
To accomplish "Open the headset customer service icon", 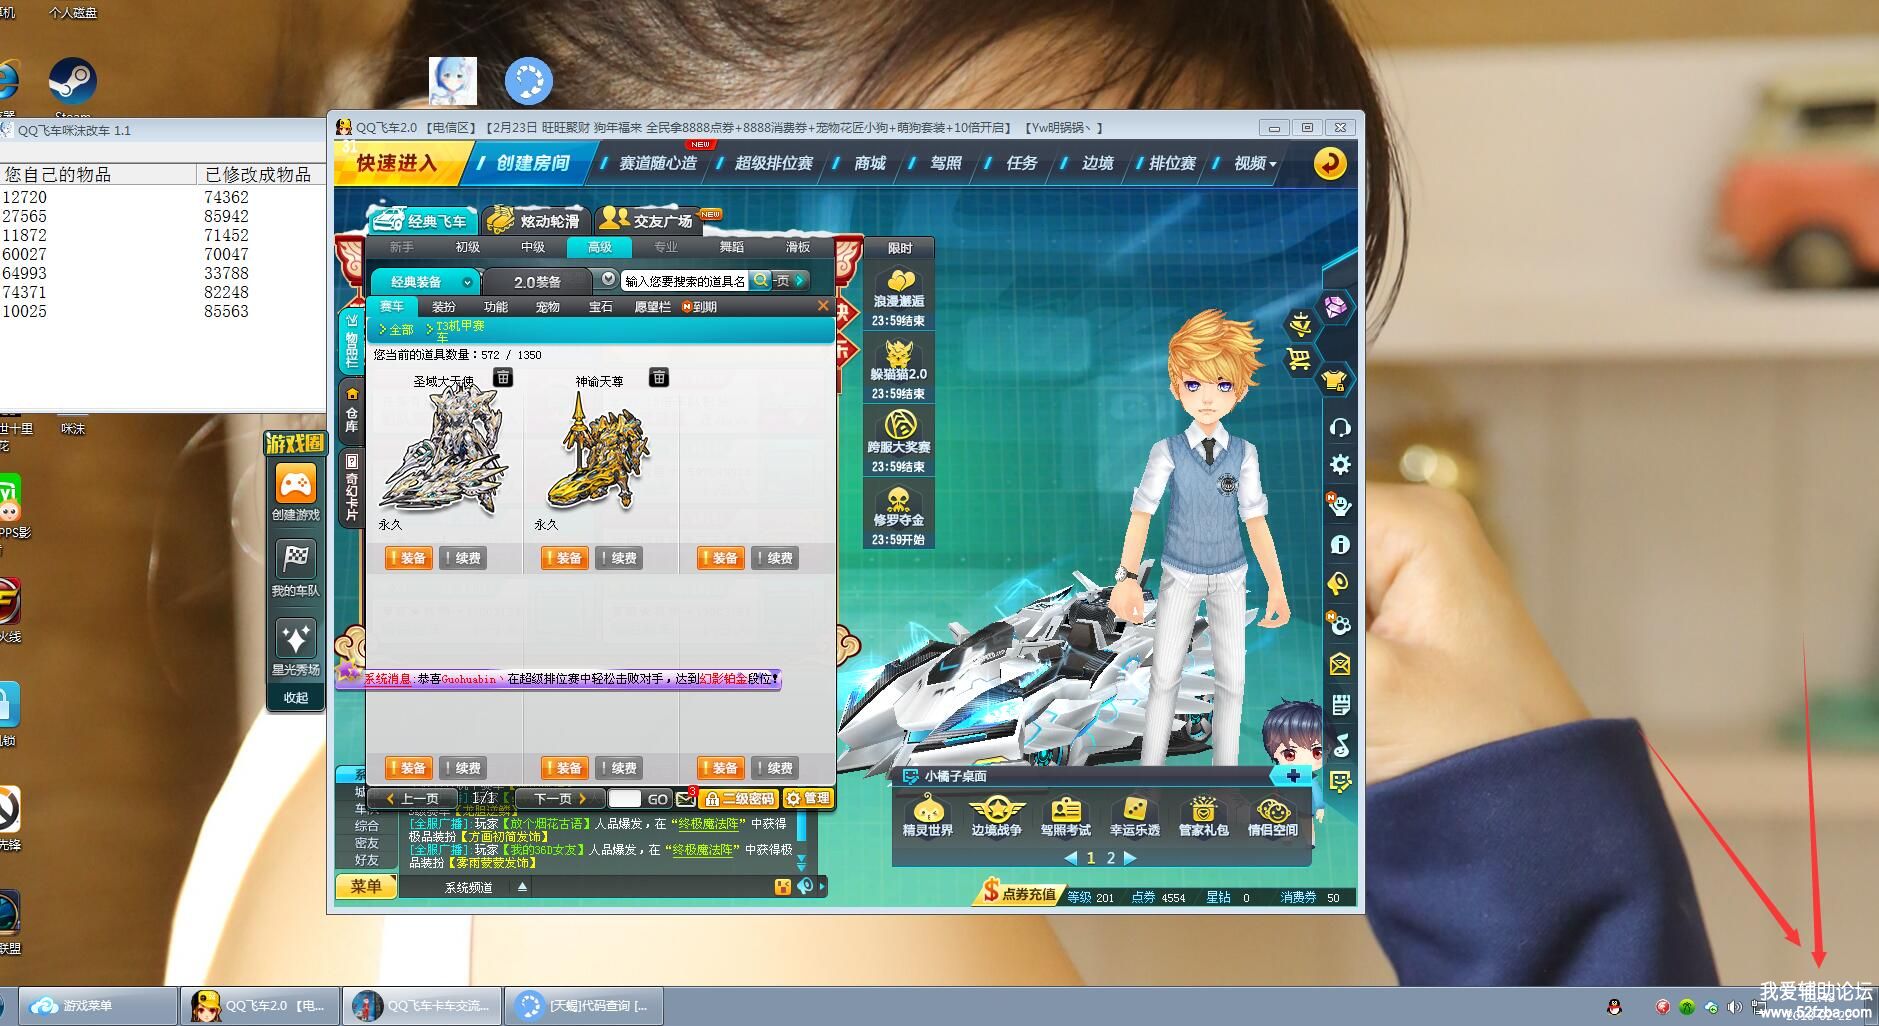I will pos(1340,428).
